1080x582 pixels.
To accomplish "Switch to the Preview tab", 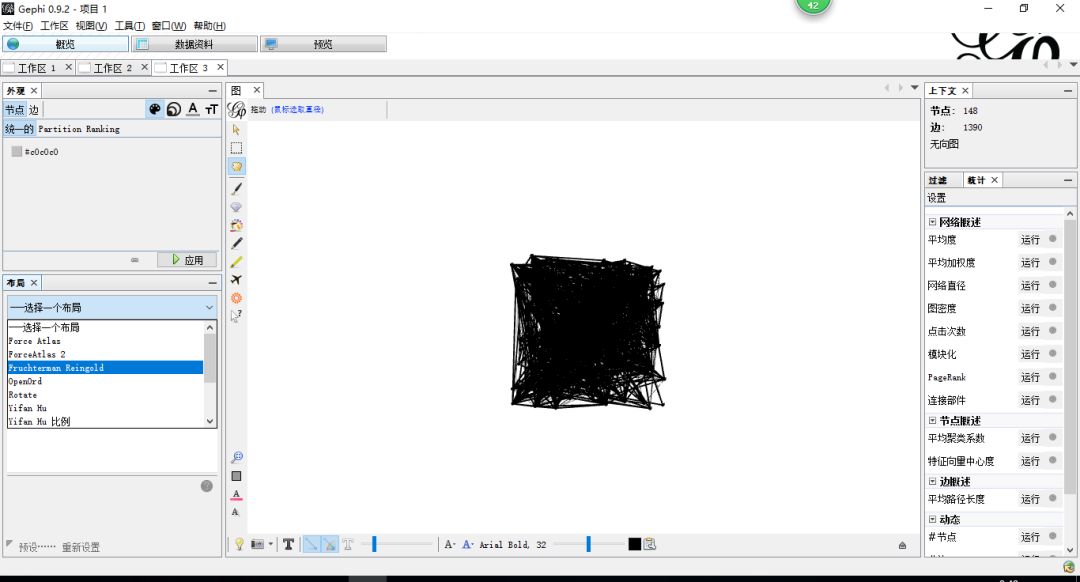I will tap(323, 44).
